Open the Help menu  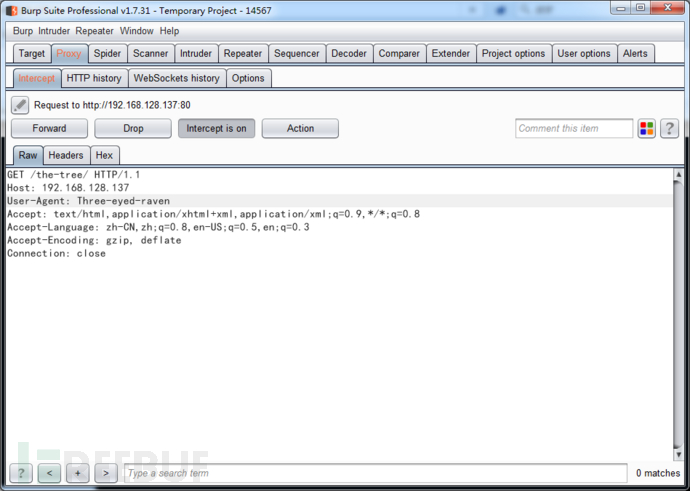pyautogui.click(x=169, y=31)
